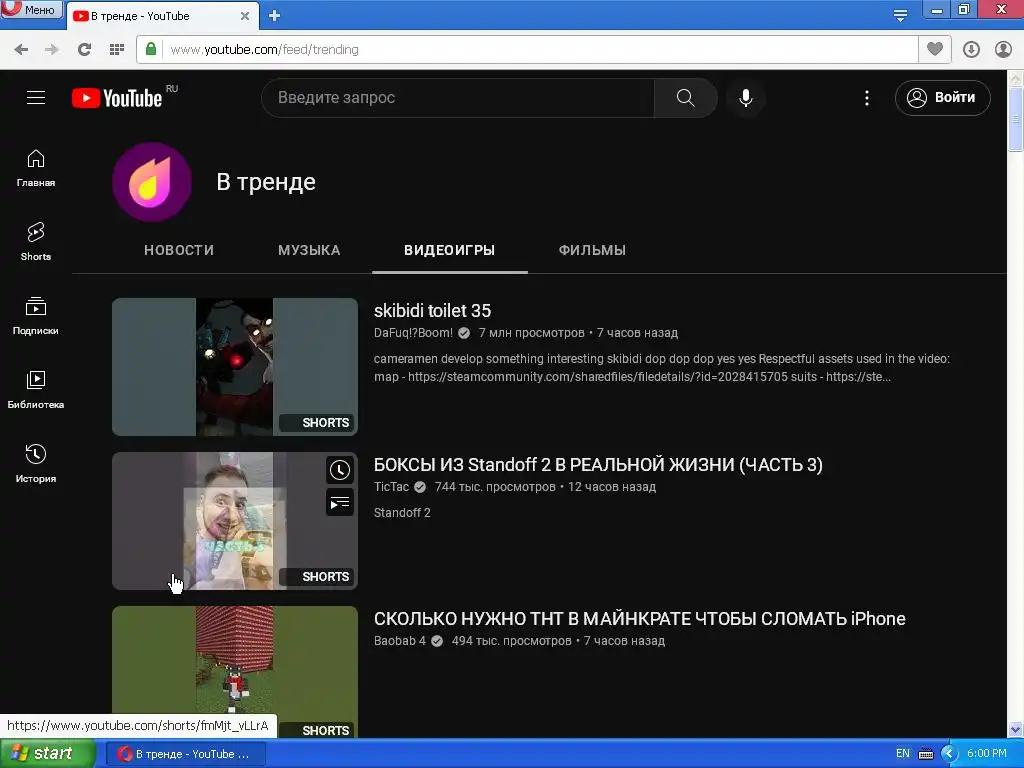Image resolution: width=1024 pixels, height=768 pixels.
Task: Open a new browser tab
Action: pos(274,16)
